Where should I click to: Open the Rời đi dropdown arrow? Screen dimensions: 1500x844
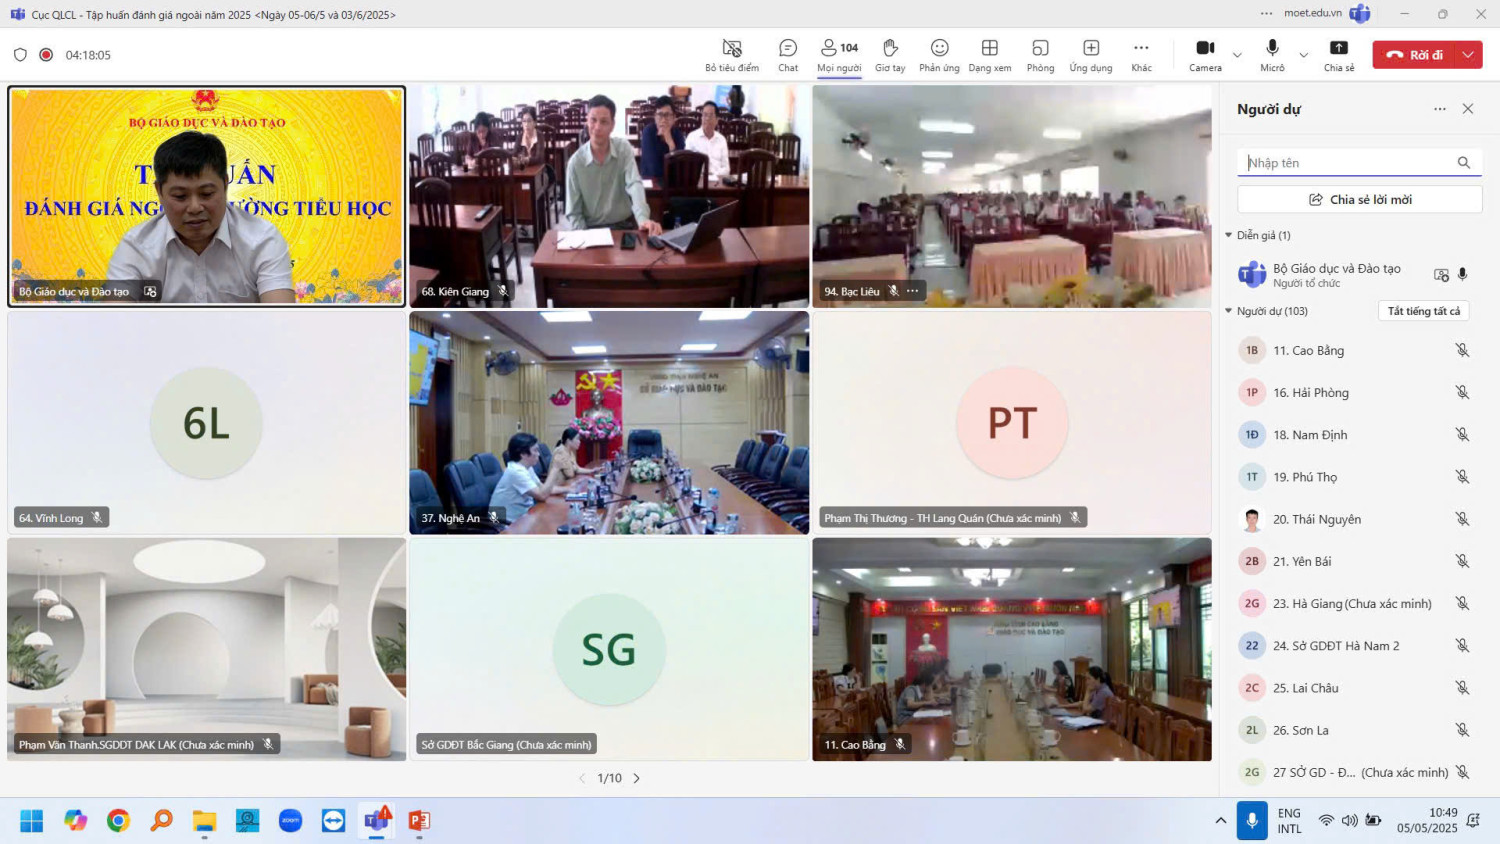(x=1468, y=55)
